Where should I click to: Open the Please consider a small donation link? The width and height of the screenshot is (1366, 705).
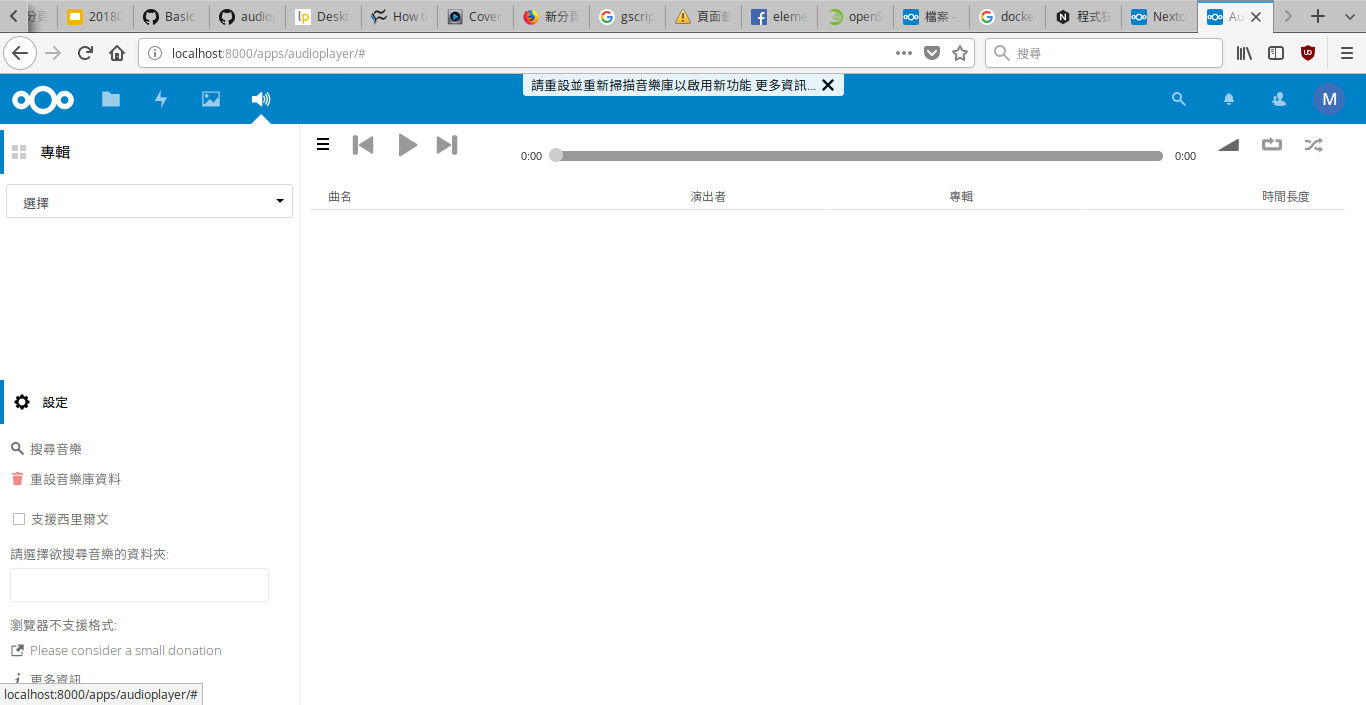point(125,650)
